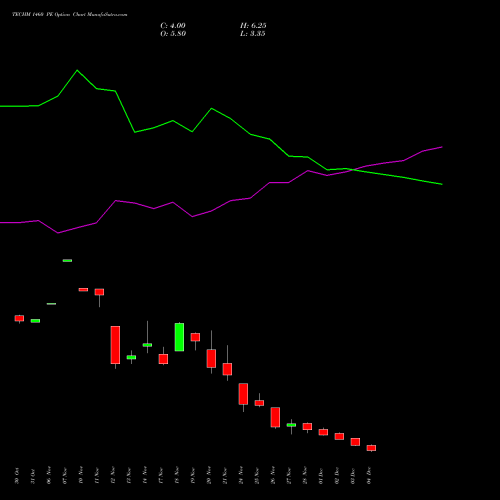Click the 20 Nov date label
500x500 pixels.
click(209, 475)
